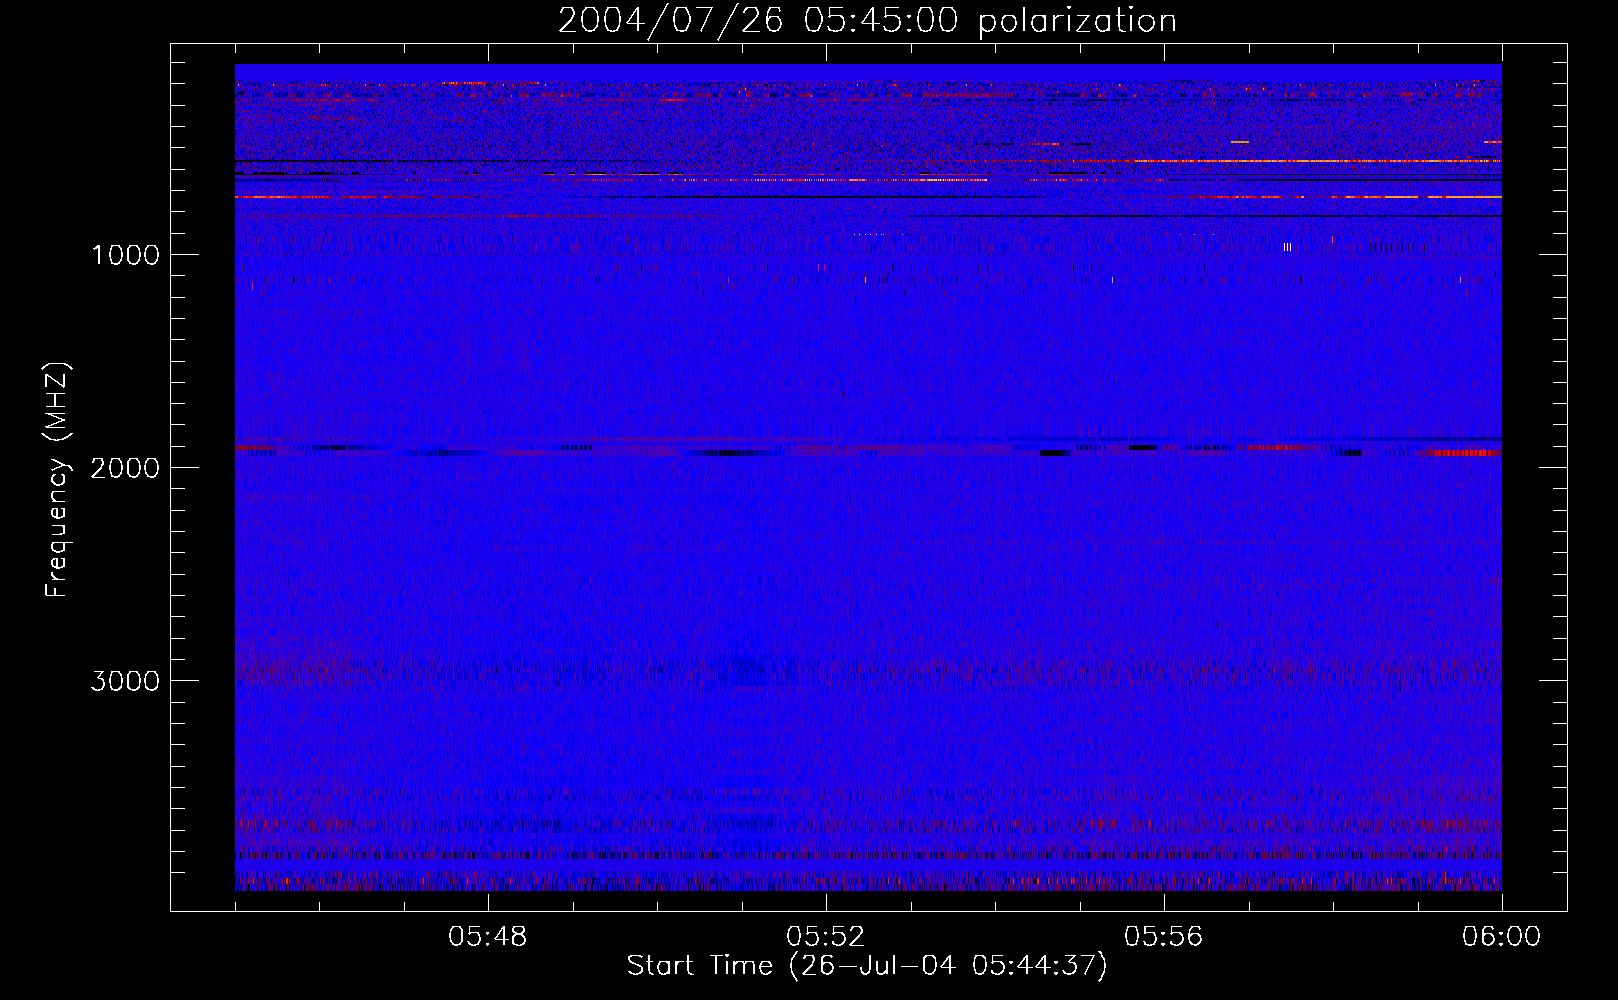The height and width of the screenshot is (1000, 1618).
Task: Click the 05:56 time tick label
Action: tap(1164, 937)
